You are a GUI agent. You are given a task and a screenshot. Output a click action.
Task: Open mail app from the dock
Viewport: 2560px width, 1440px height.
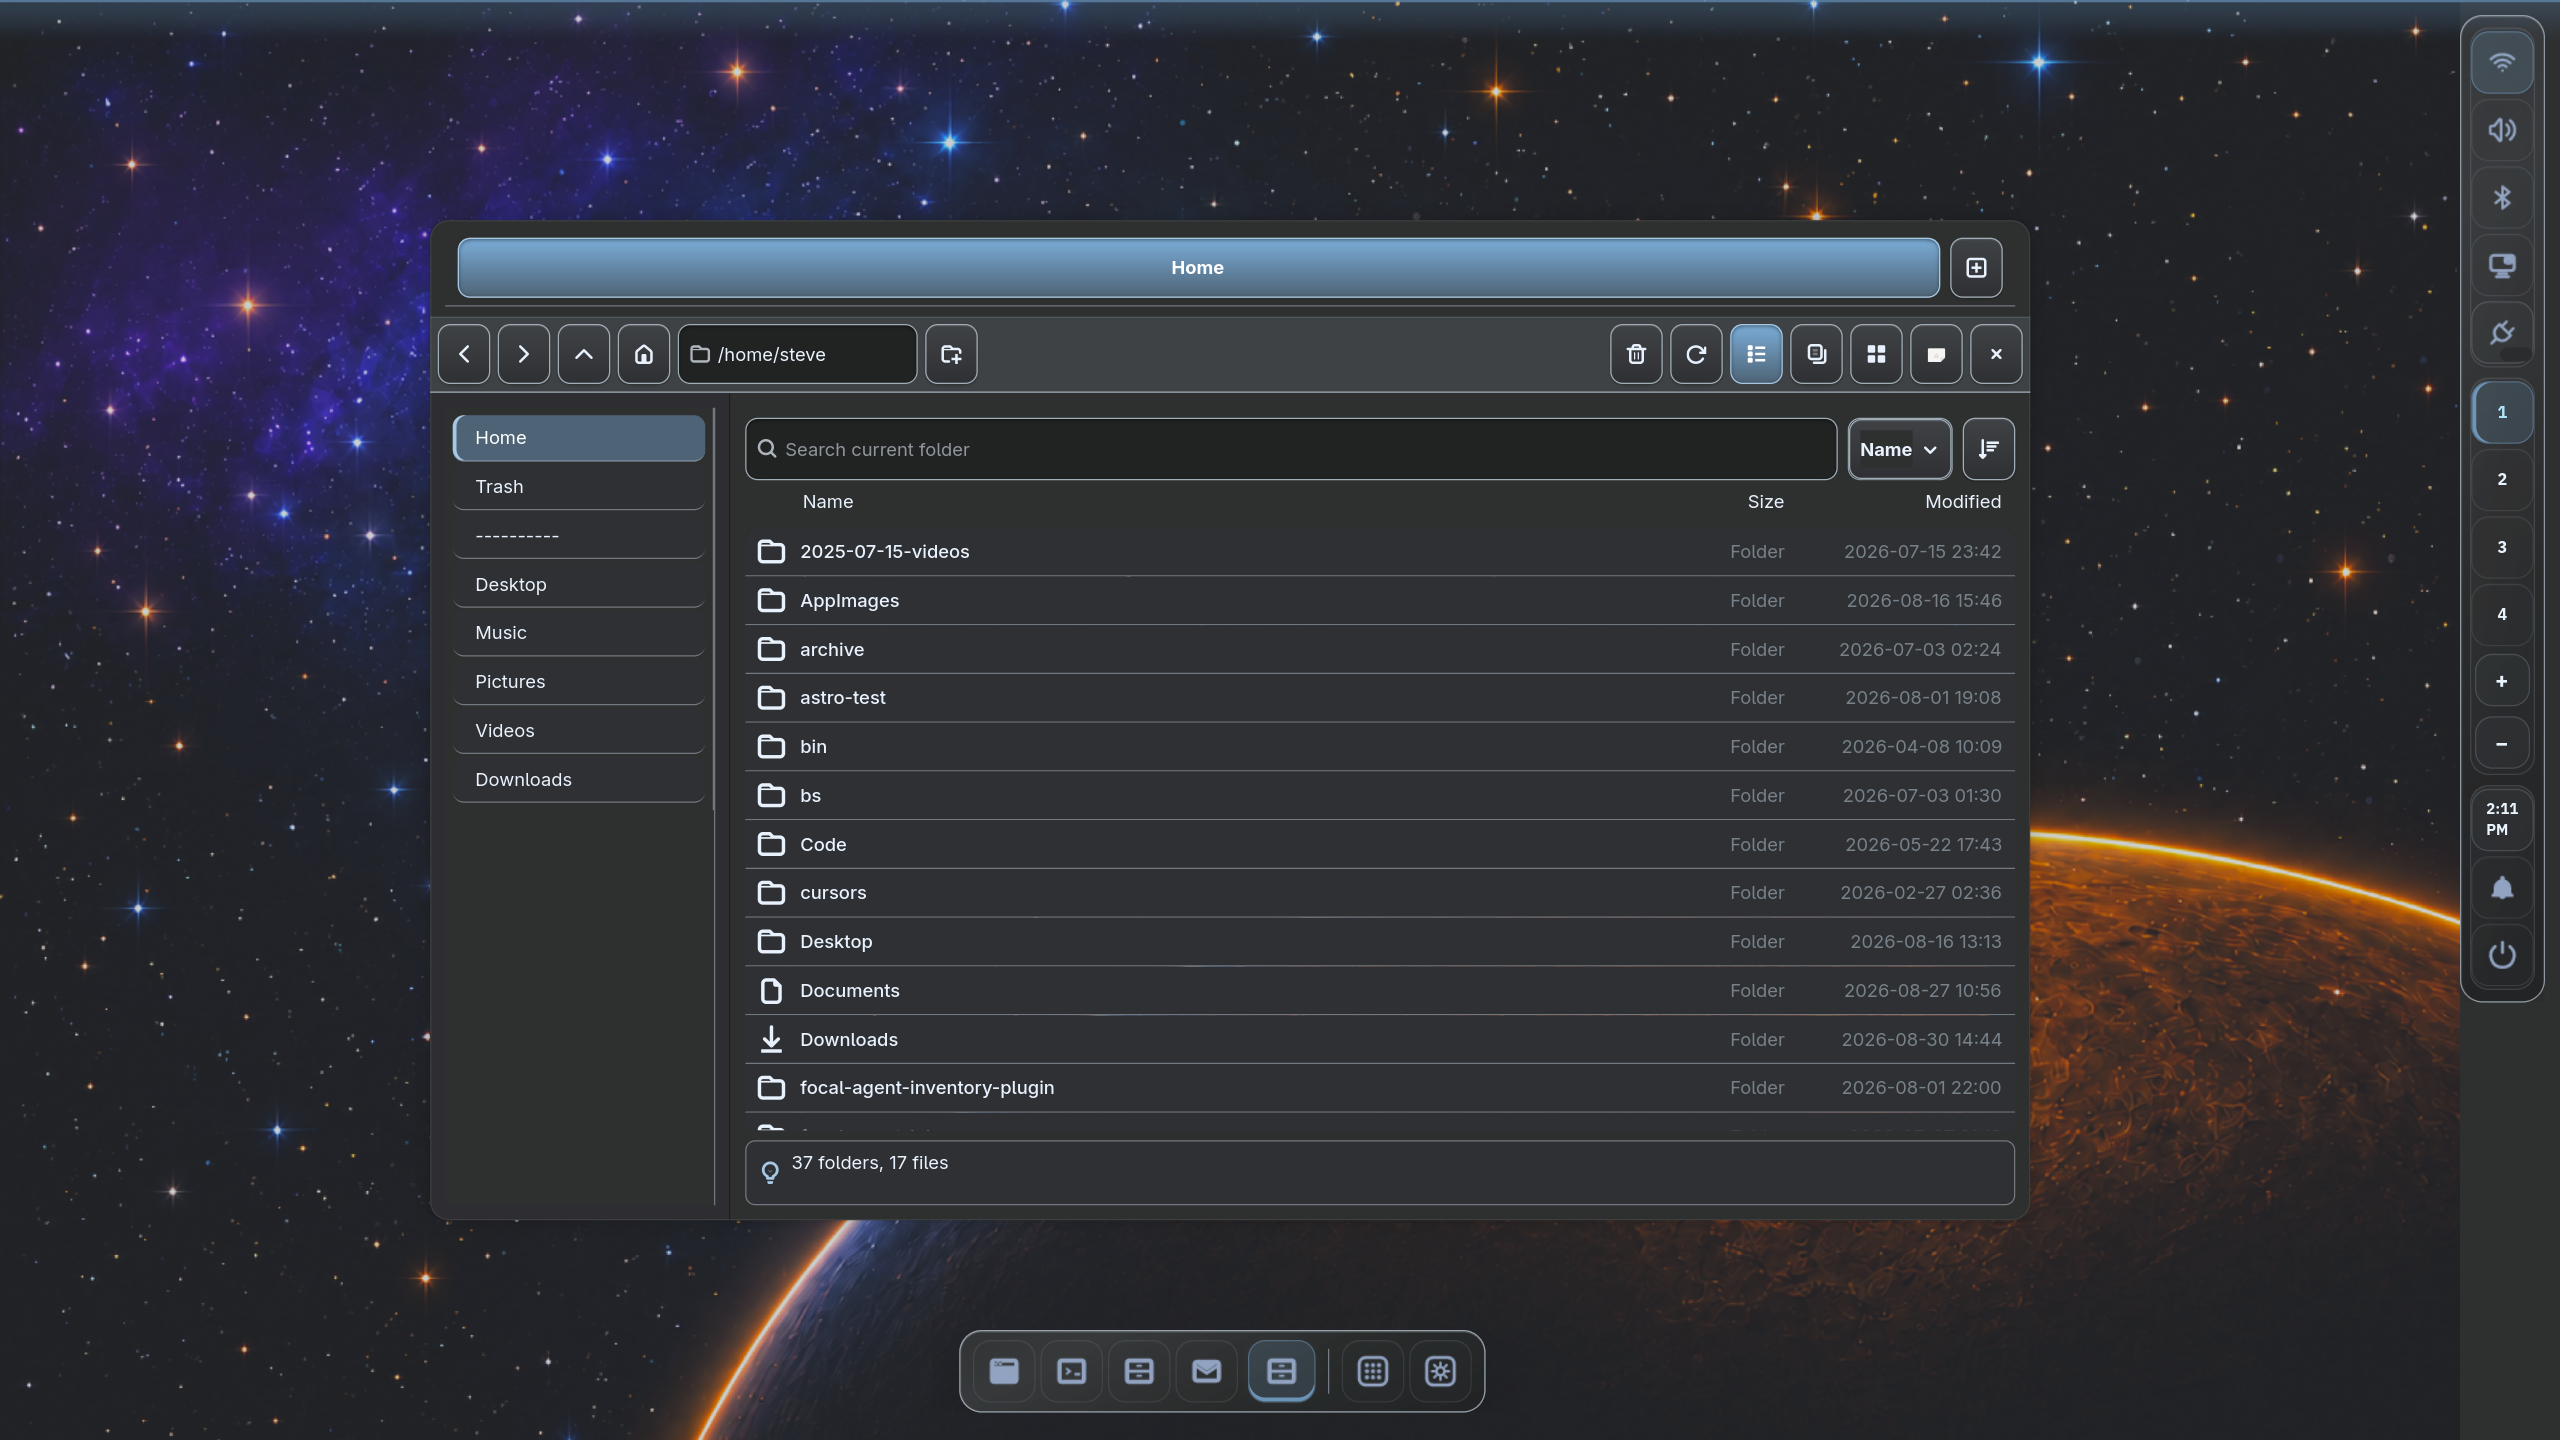[x=1206, y=1371]
